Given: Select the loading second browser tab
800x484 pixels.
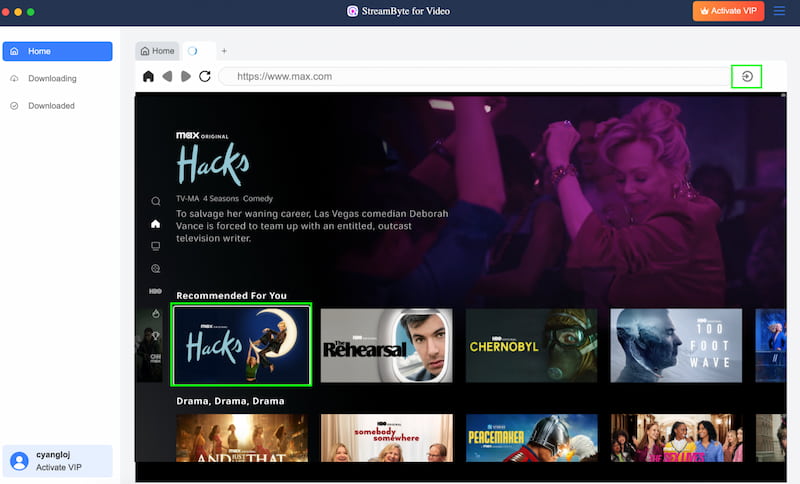Looking at the screenshot, I should 199,51.
